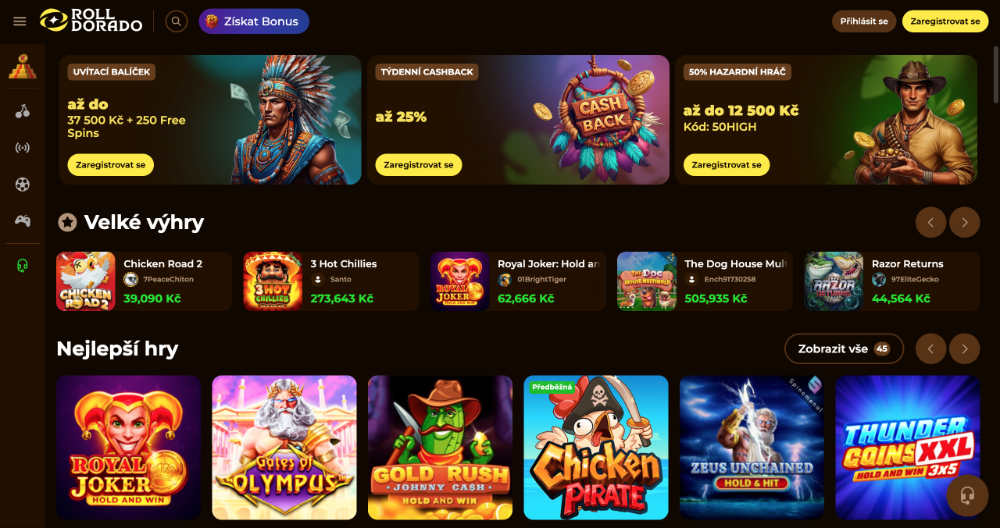This screenshot has height=528, width=1000.
Task: Show previous Velké výhry items with left arrow
Action: (930, 223)
